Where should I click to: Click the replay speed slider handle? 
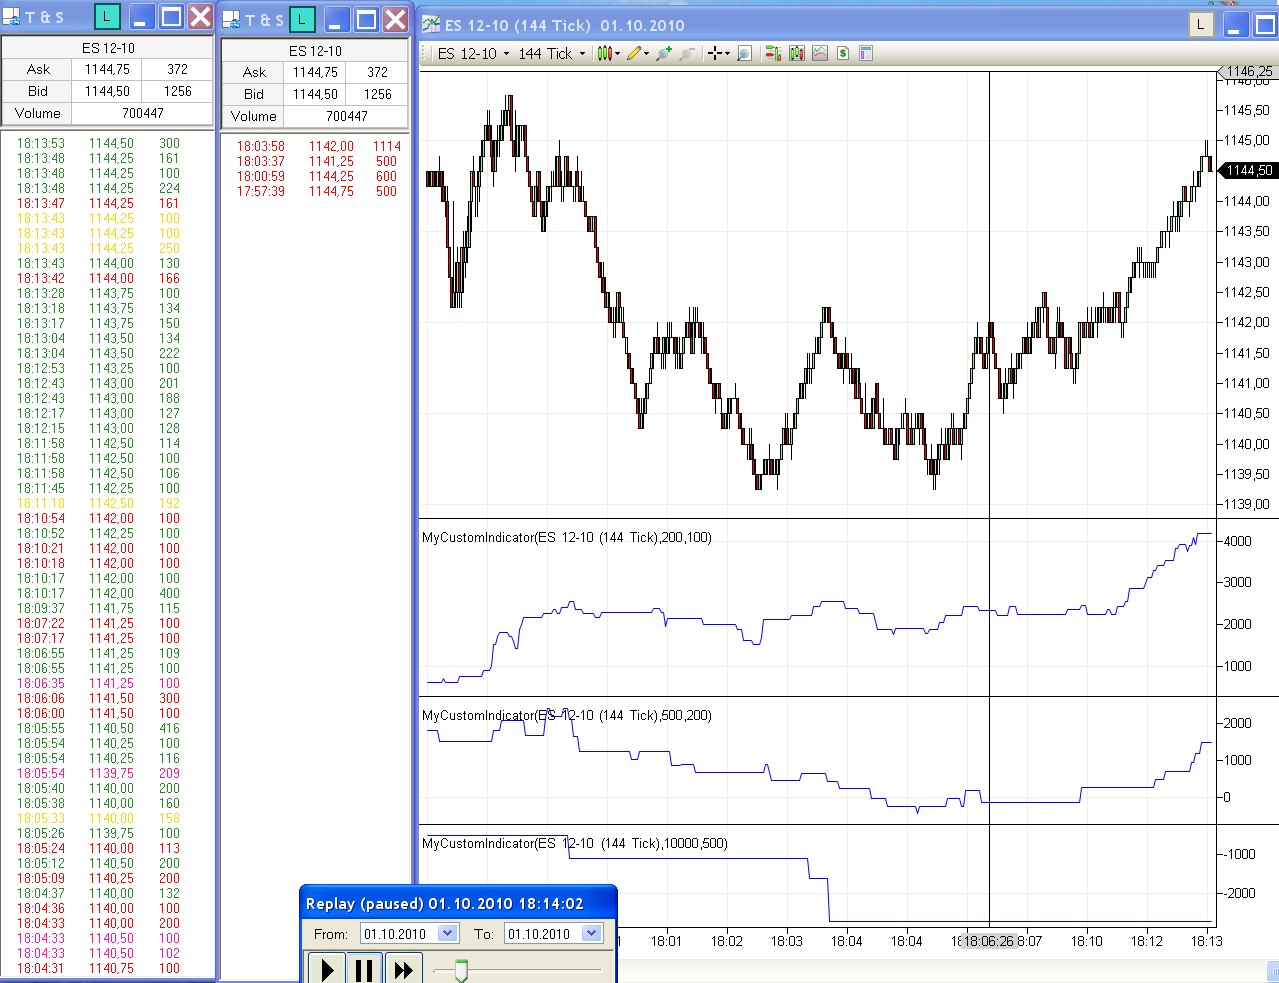coord(461,969)
